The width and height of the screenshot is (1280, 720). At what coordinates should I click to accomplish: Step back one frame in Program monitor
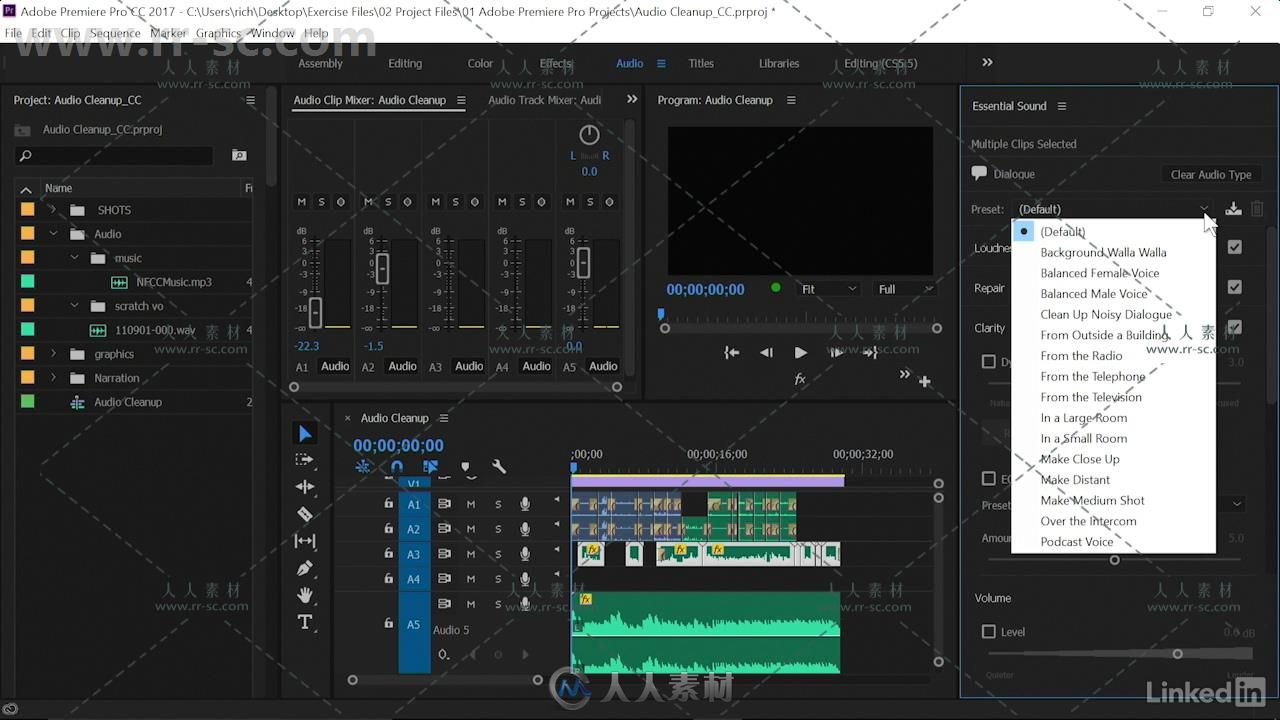tap(766, 352)
